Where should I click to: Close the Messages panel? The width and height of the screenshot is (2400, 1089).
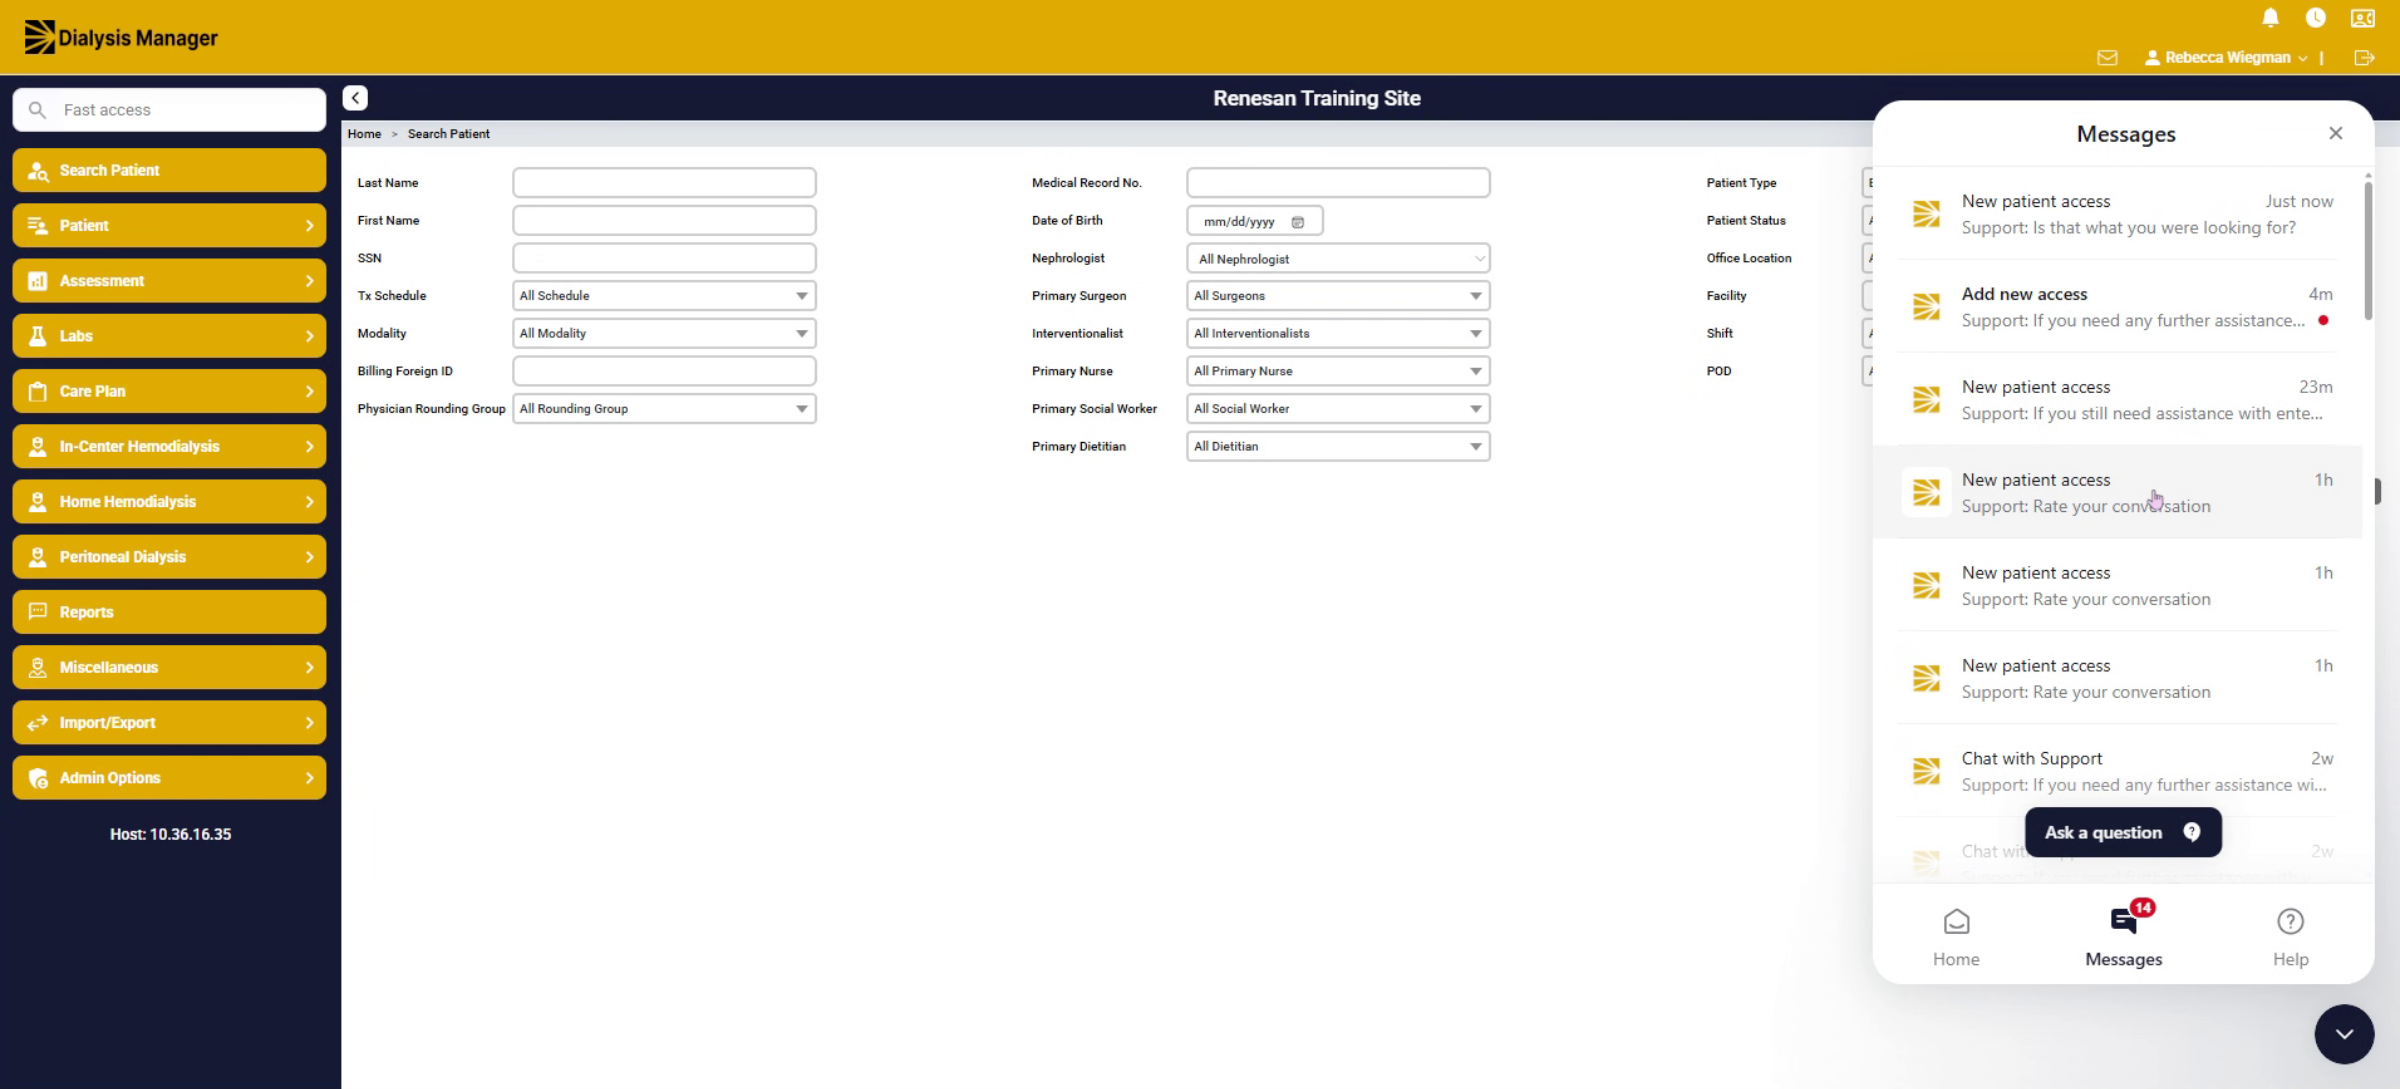(x=2335, y=133)
